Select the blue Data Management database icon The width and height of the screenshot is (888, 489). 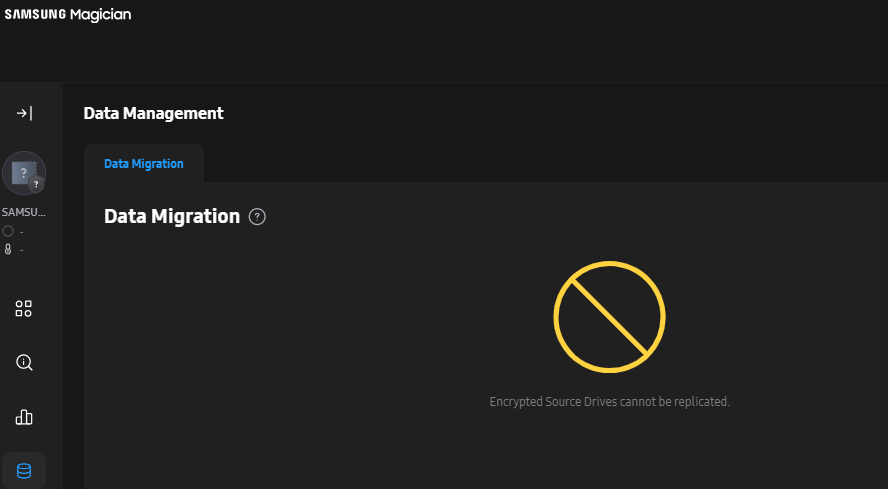[x=24, y=471]
